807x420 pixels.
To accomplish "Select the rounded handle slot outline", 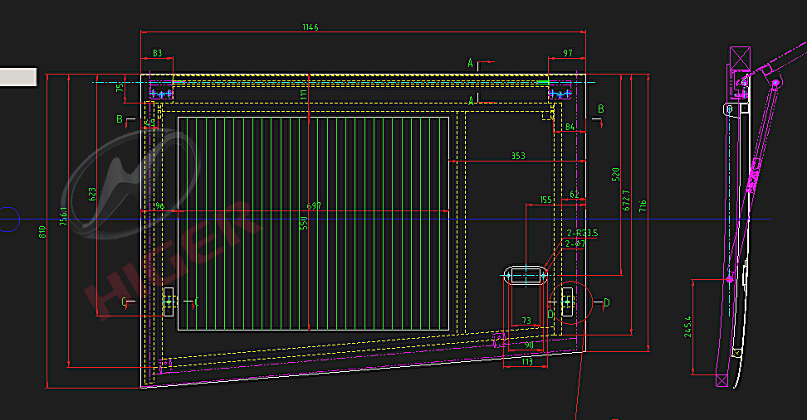I will (525, 275).
